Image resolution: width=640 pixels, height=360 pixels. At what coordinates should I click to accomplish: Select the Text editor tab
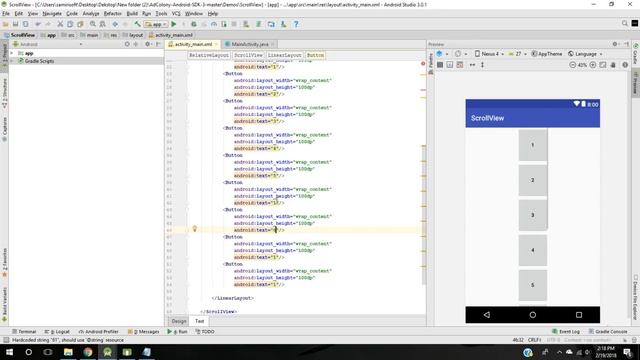[199, 321]
